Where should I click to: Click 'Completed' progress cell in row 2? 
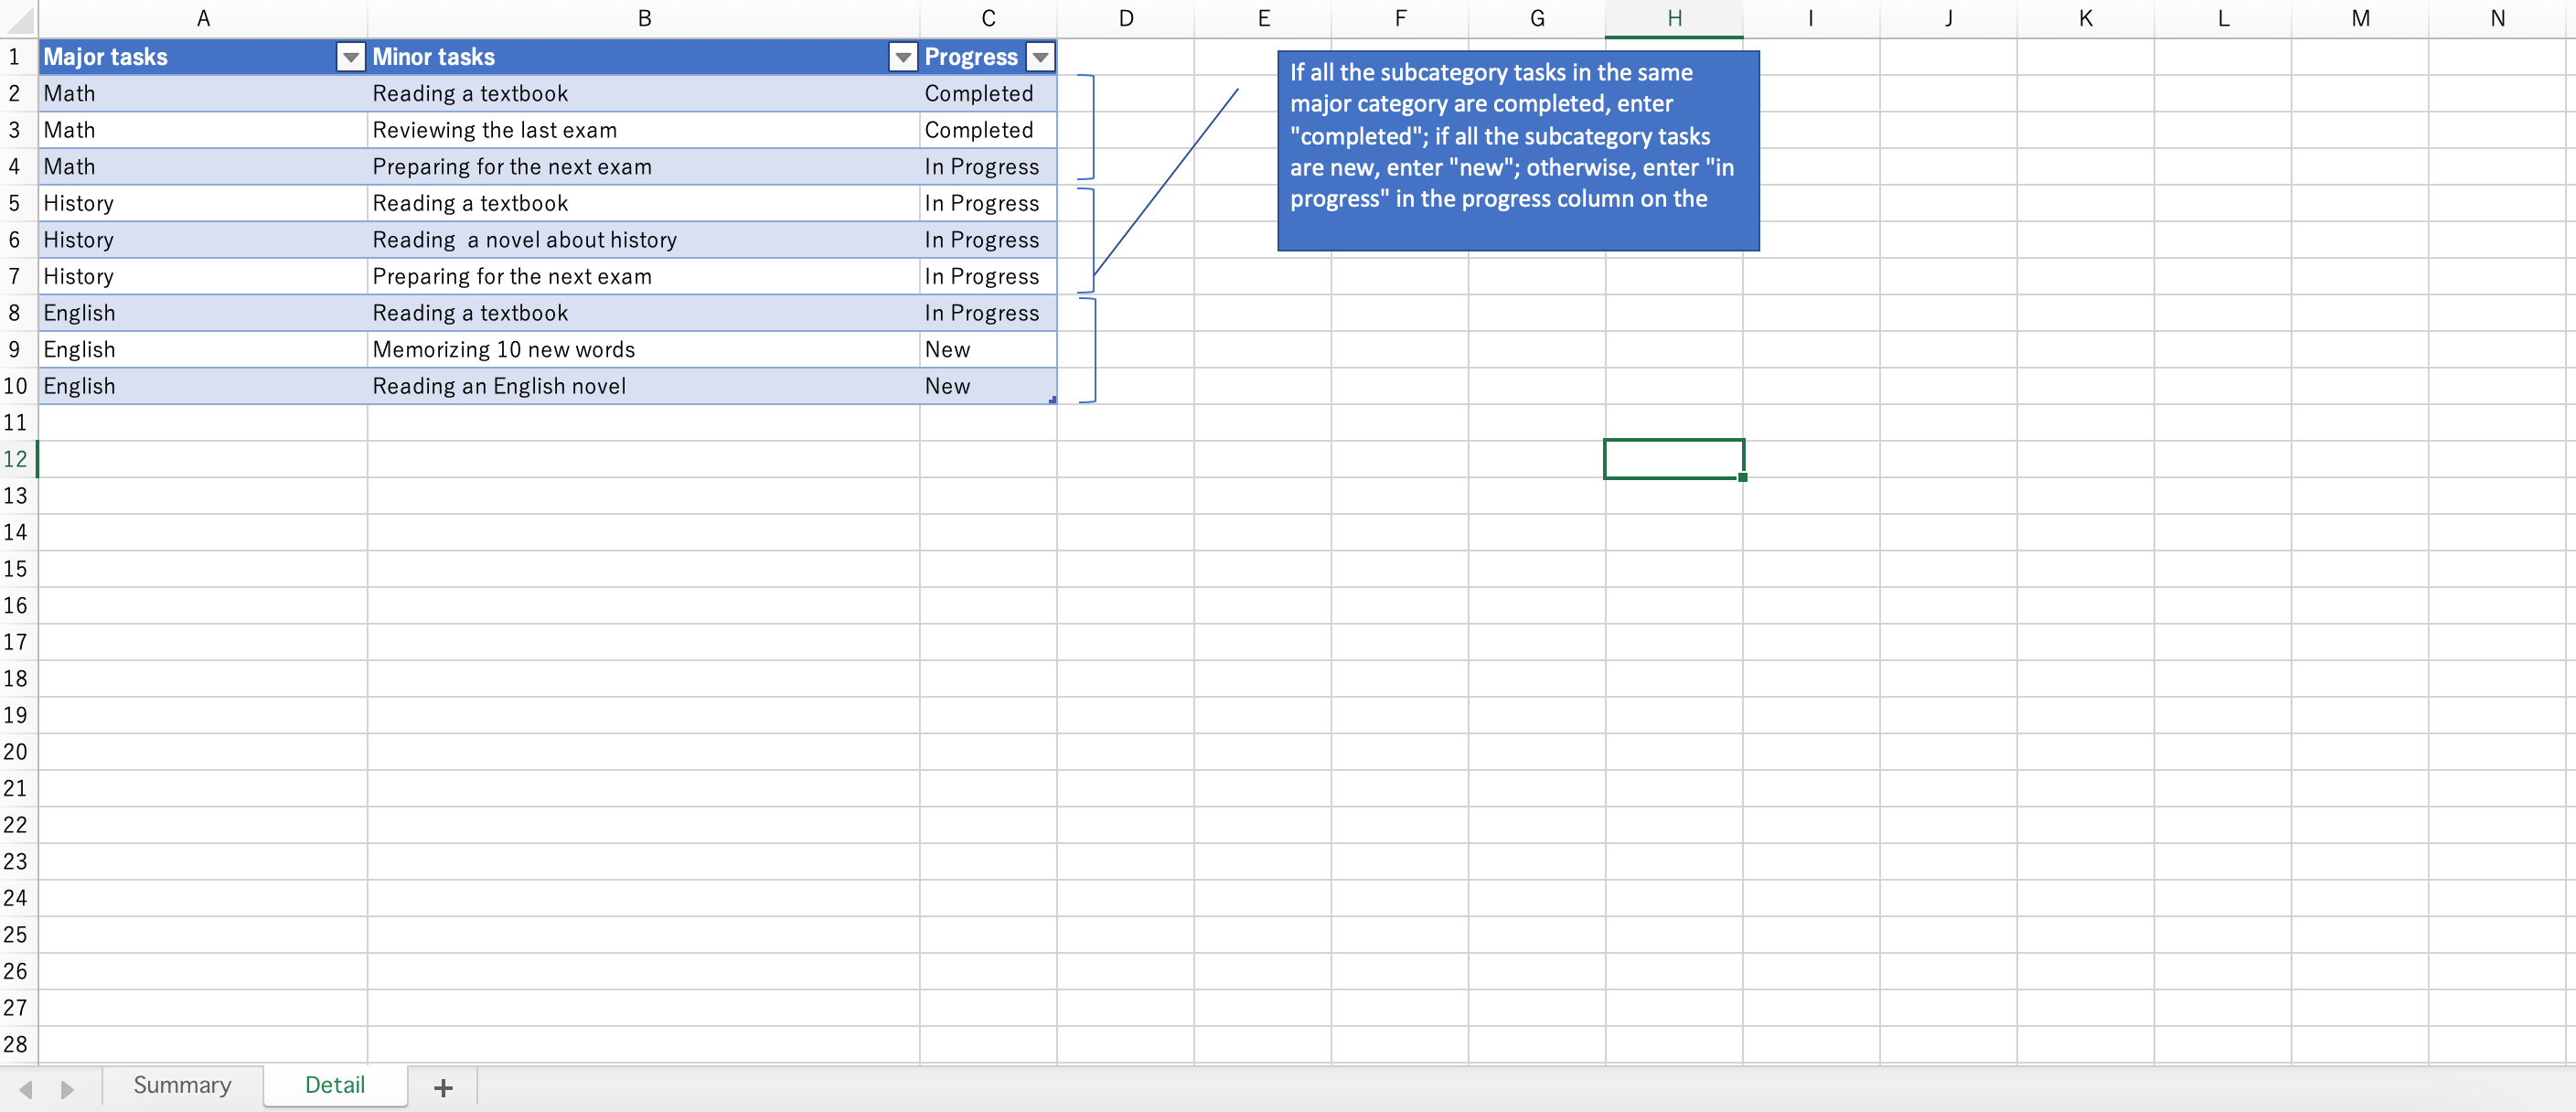point(988,94)
